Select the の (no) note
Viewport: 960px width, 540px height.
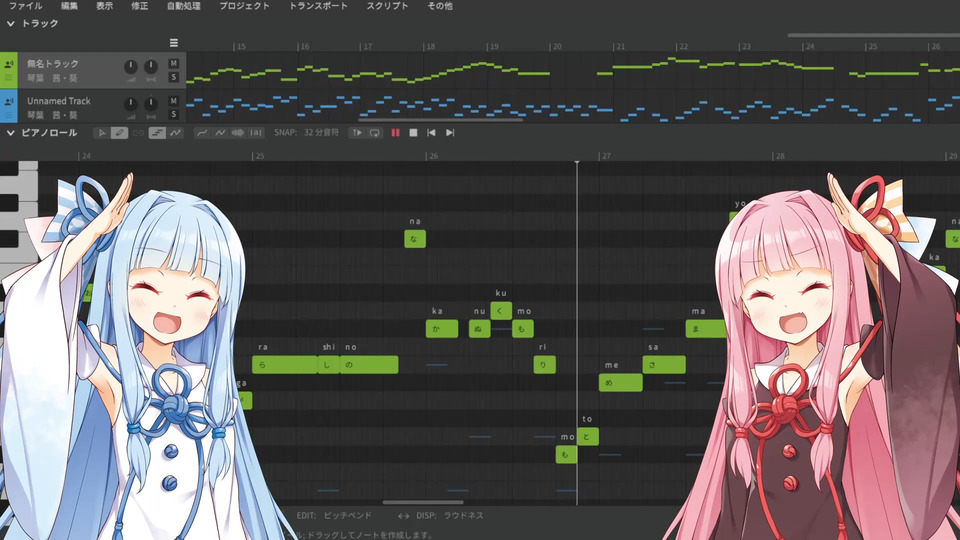click(369, 365)
